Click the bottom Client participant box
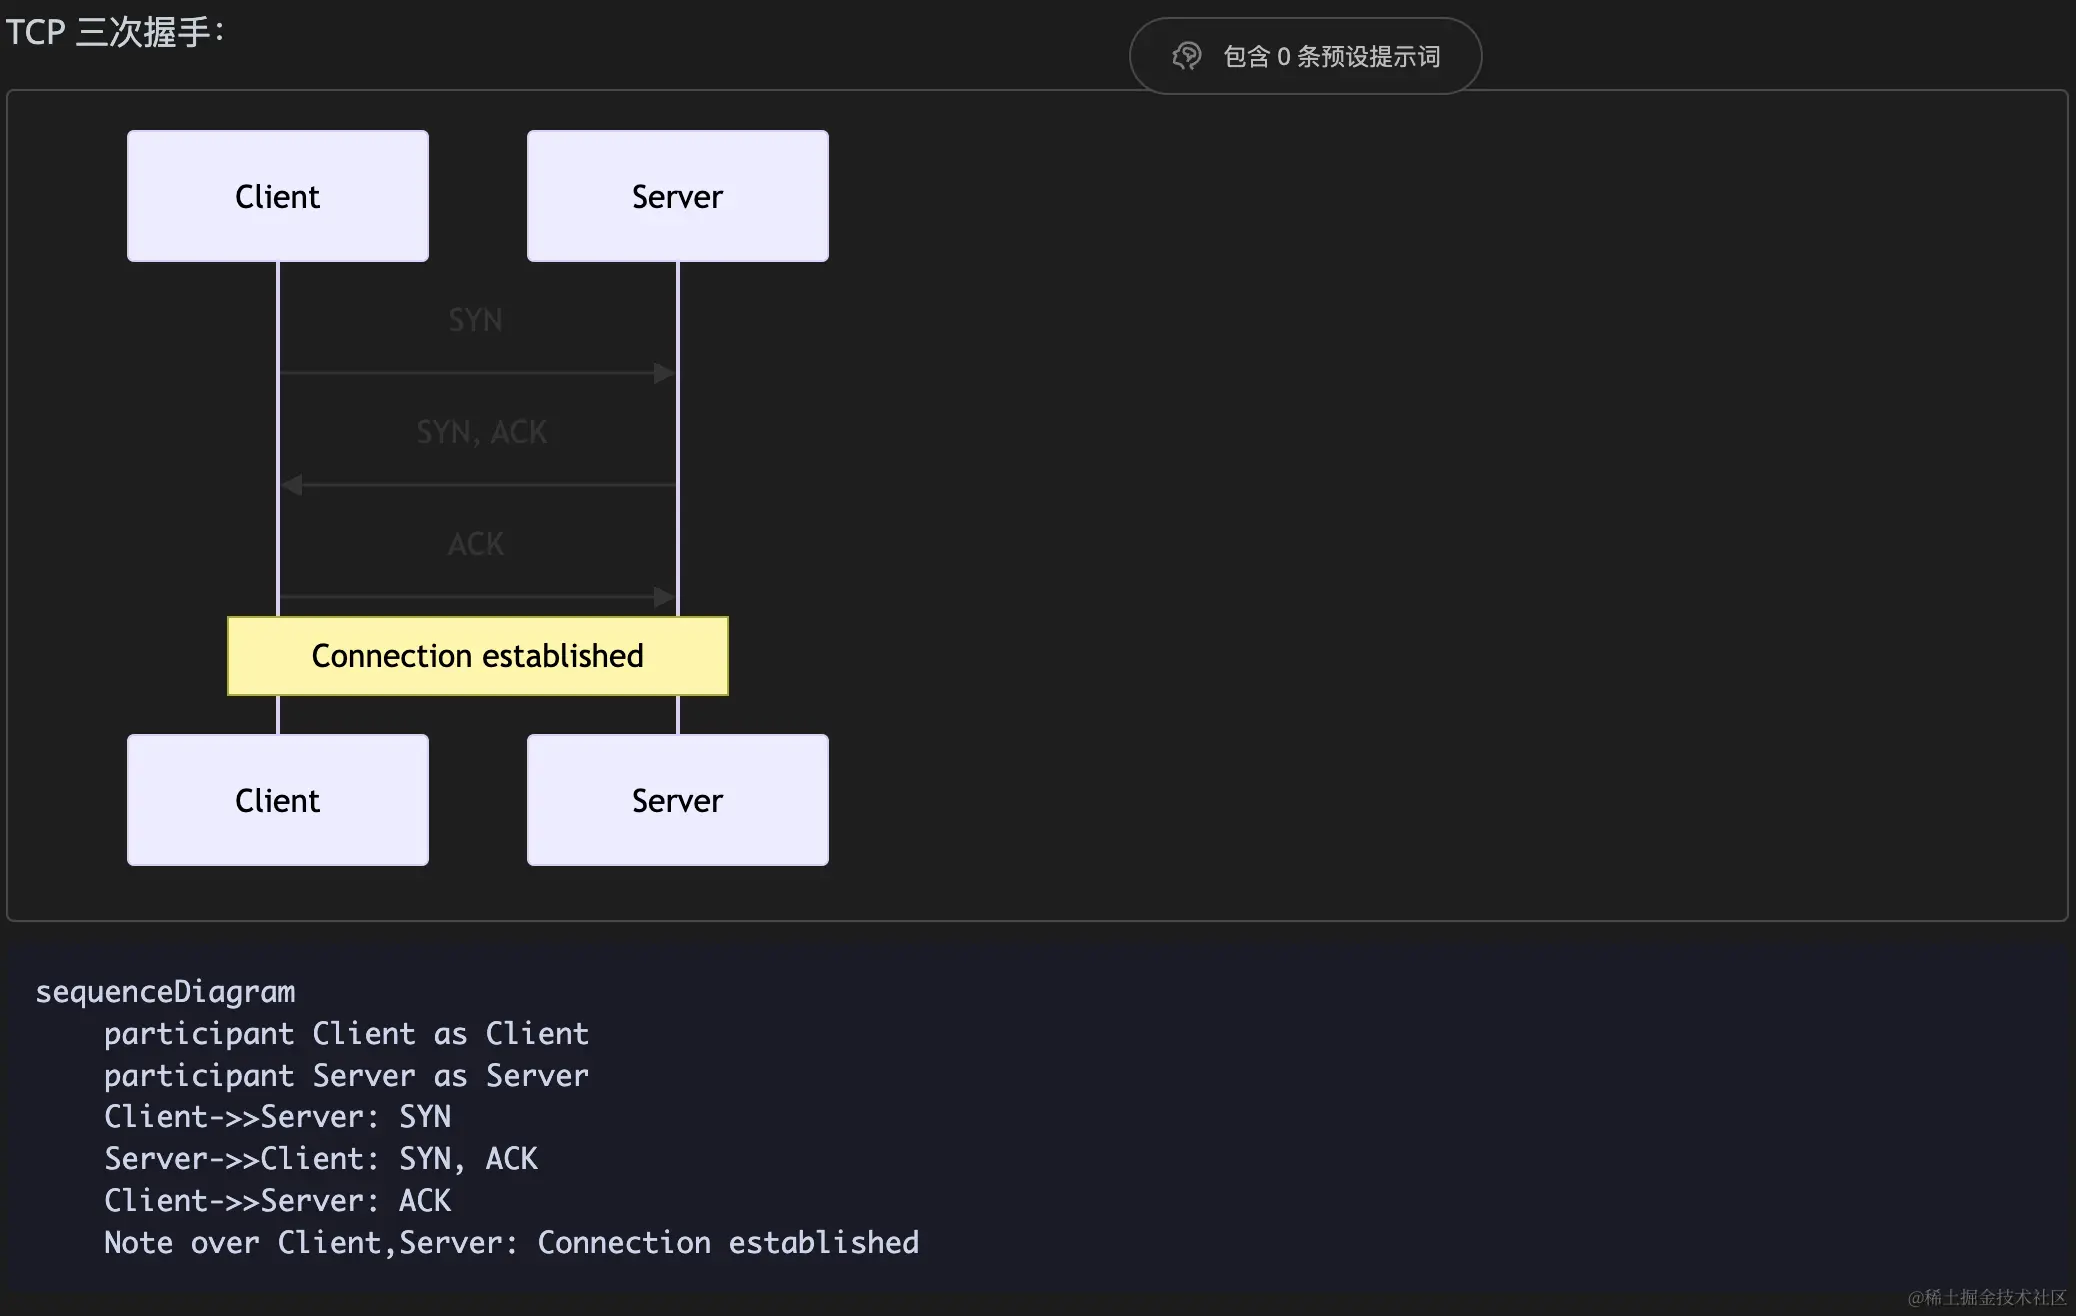The width and height of the screenshot is (2076, 1316). click(x=278, y=800)
